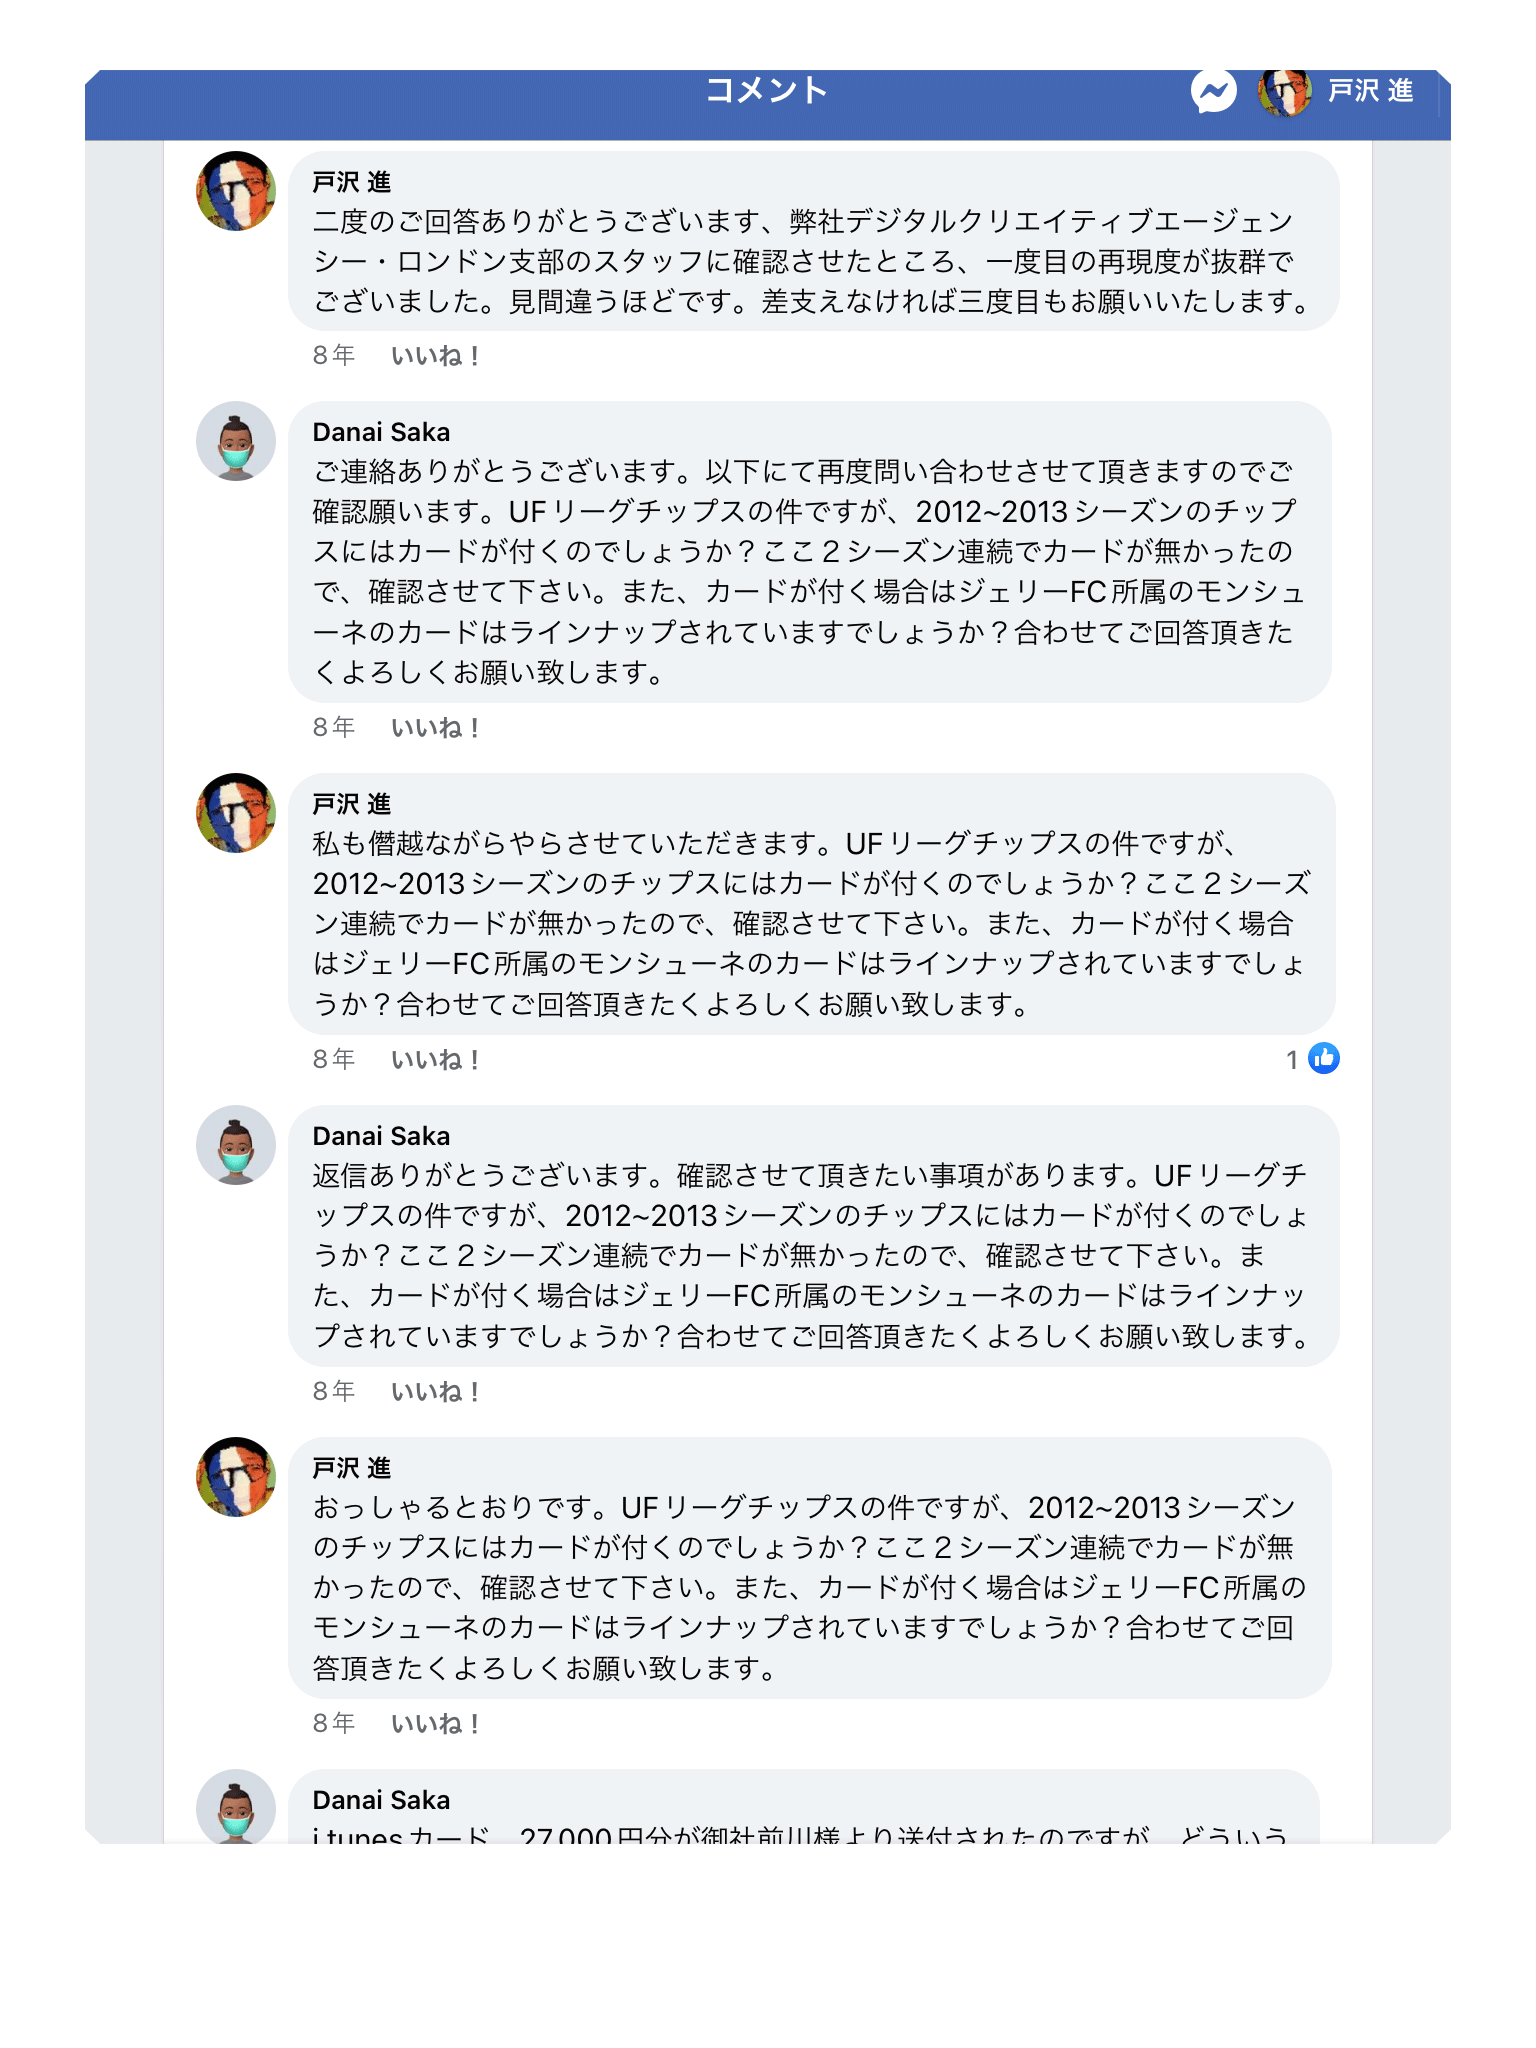Open the avatar beside the おっしゃるとおりです comment
Image resolution: width=1536 pixels, height=2048 pixels.
click(x=236, y=1477)
